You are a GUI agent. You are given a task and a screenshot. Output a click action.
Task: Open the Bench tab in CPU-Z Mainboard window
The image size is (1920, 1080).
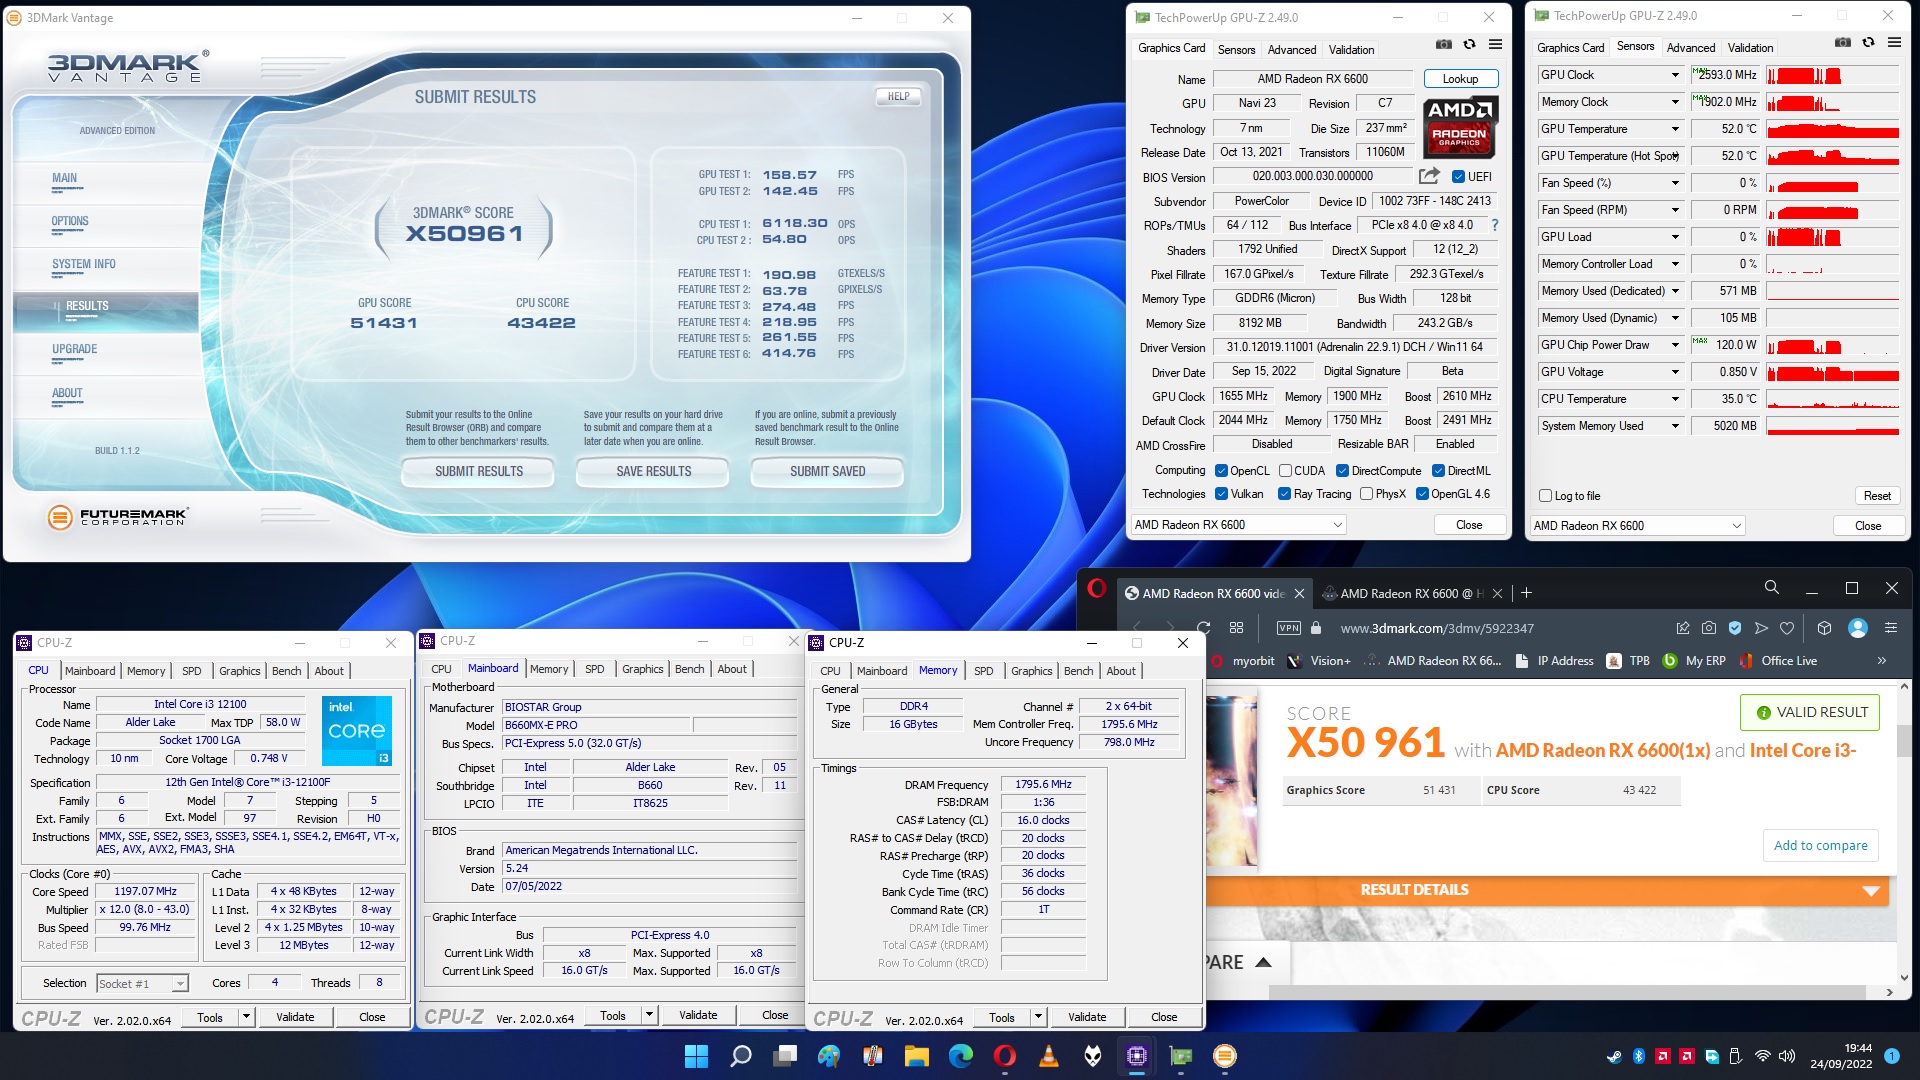tap(689, 669)
